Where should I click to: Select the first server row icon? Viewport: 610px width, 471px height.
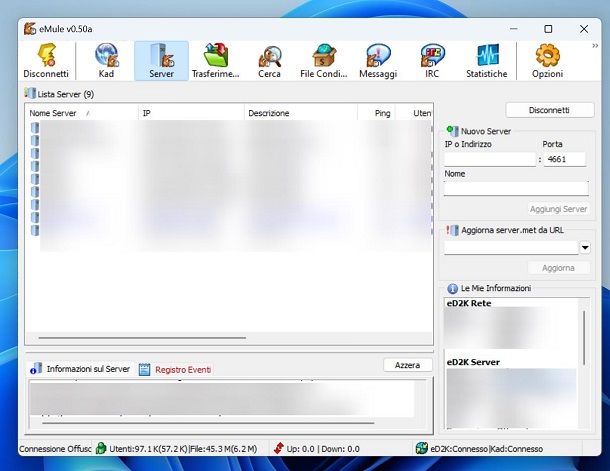(x=35, y=128)
